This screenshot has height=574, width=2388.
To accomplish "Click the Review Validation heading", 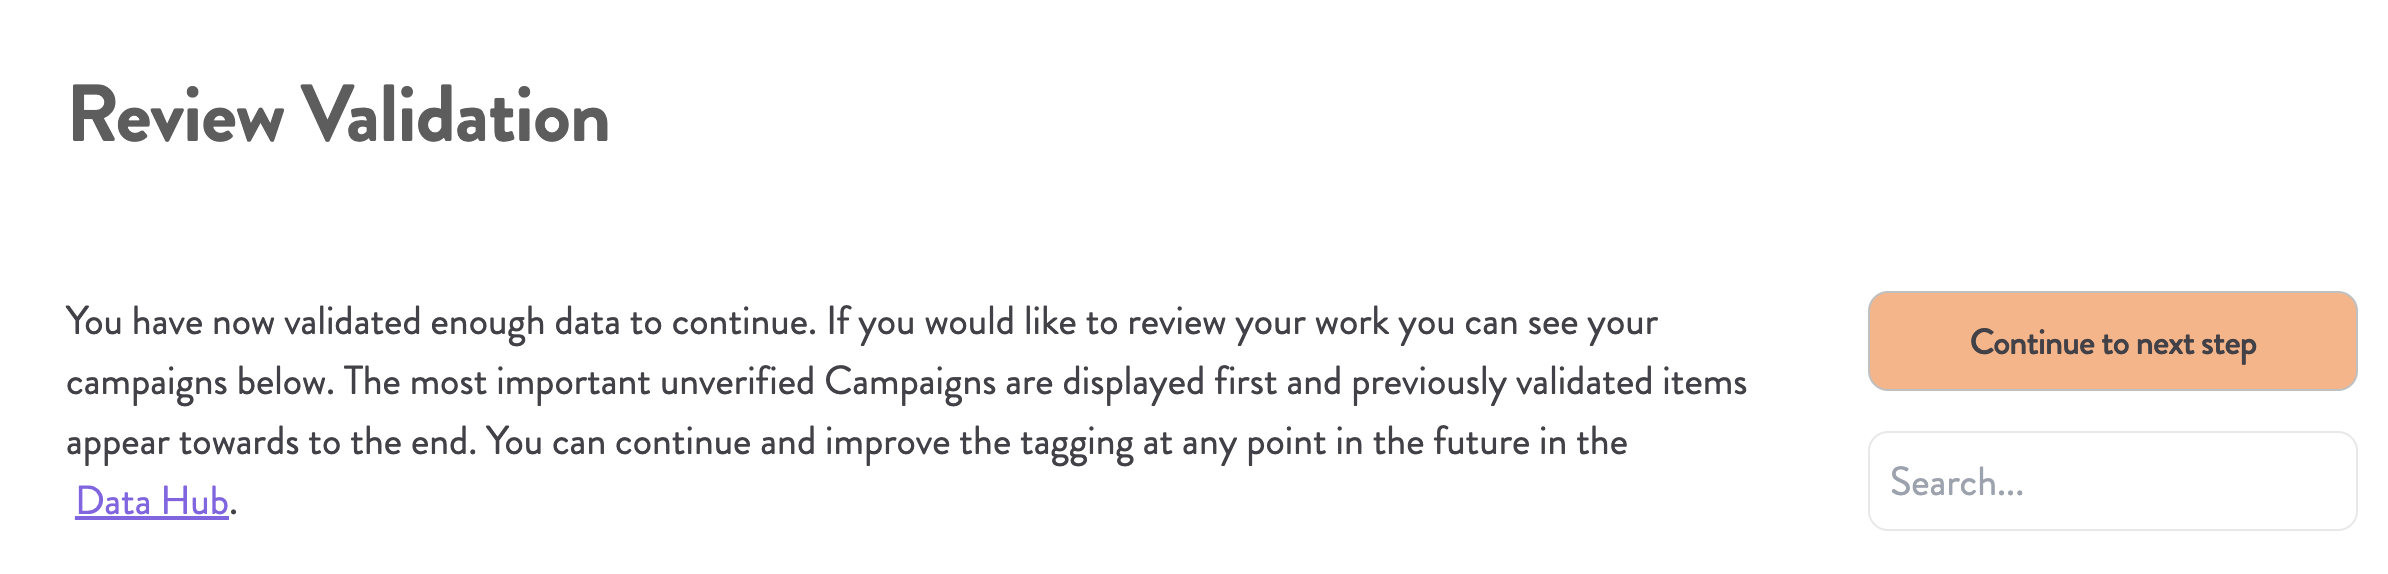I will (x=339, y=116).
